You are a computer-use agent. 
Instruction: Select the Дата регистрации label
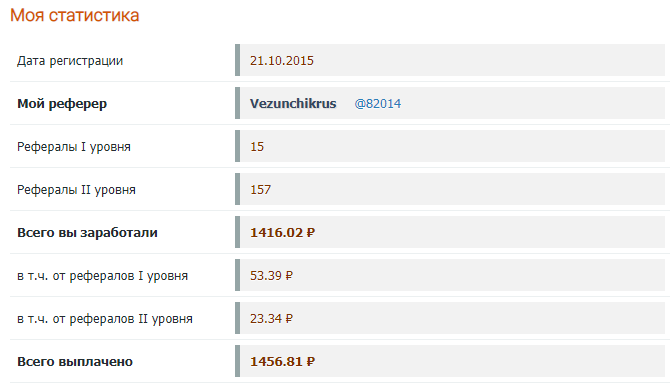[x=70, y=61]
